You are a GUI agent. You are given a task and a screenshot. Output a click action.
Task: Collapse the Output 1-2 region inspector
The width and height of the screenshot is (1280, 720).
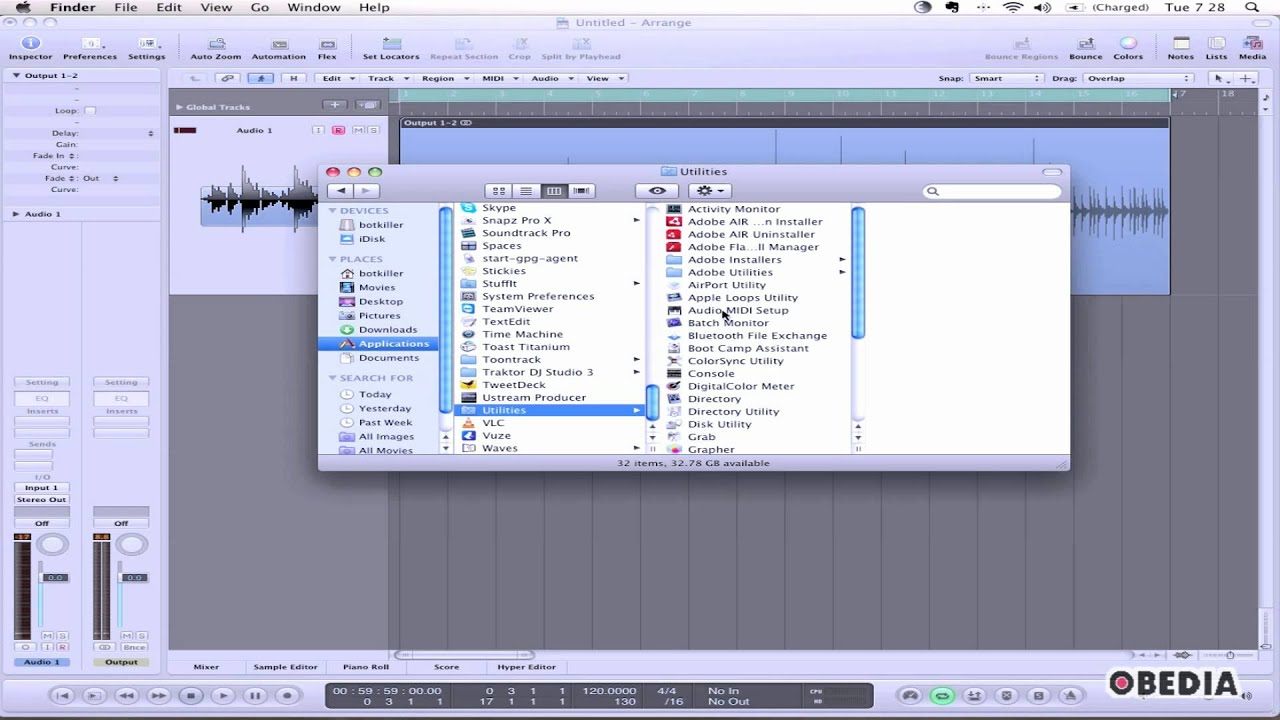[16, 76]
